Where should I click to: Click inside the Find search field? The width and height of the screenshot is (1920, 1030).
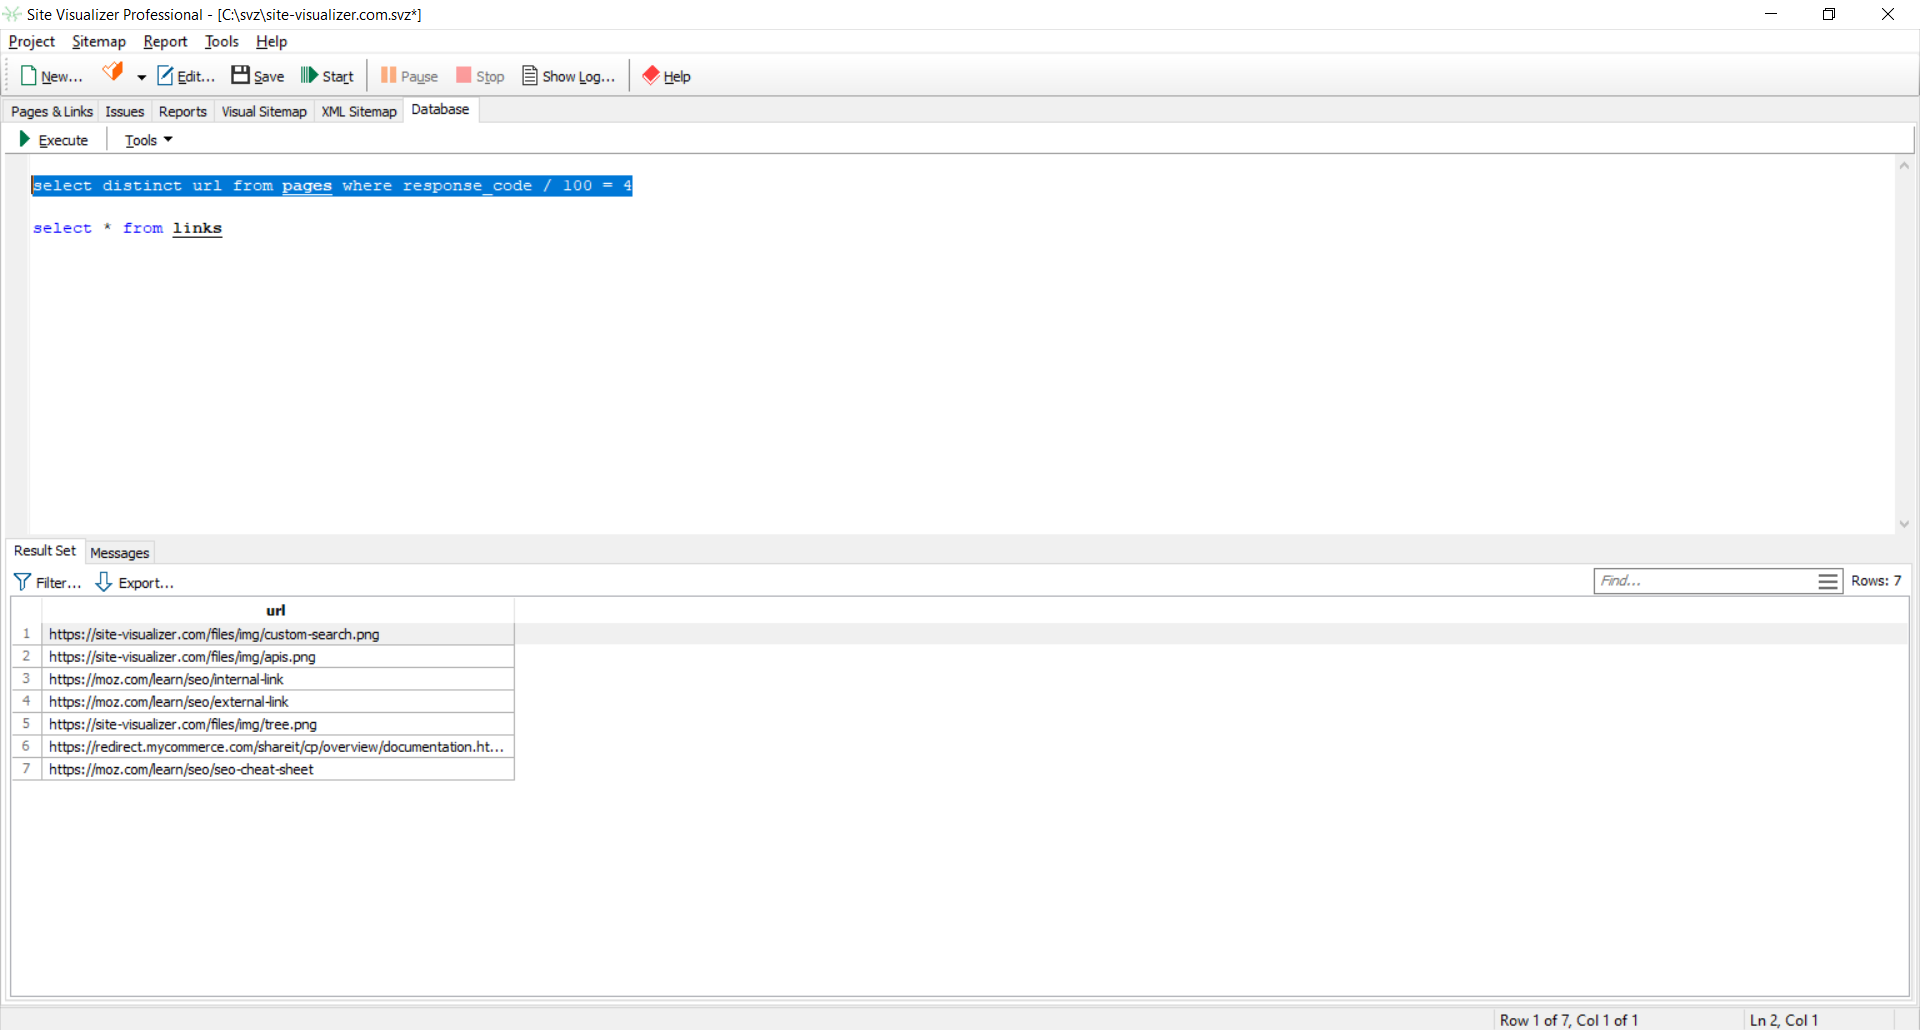click(x=1703, y=581)
